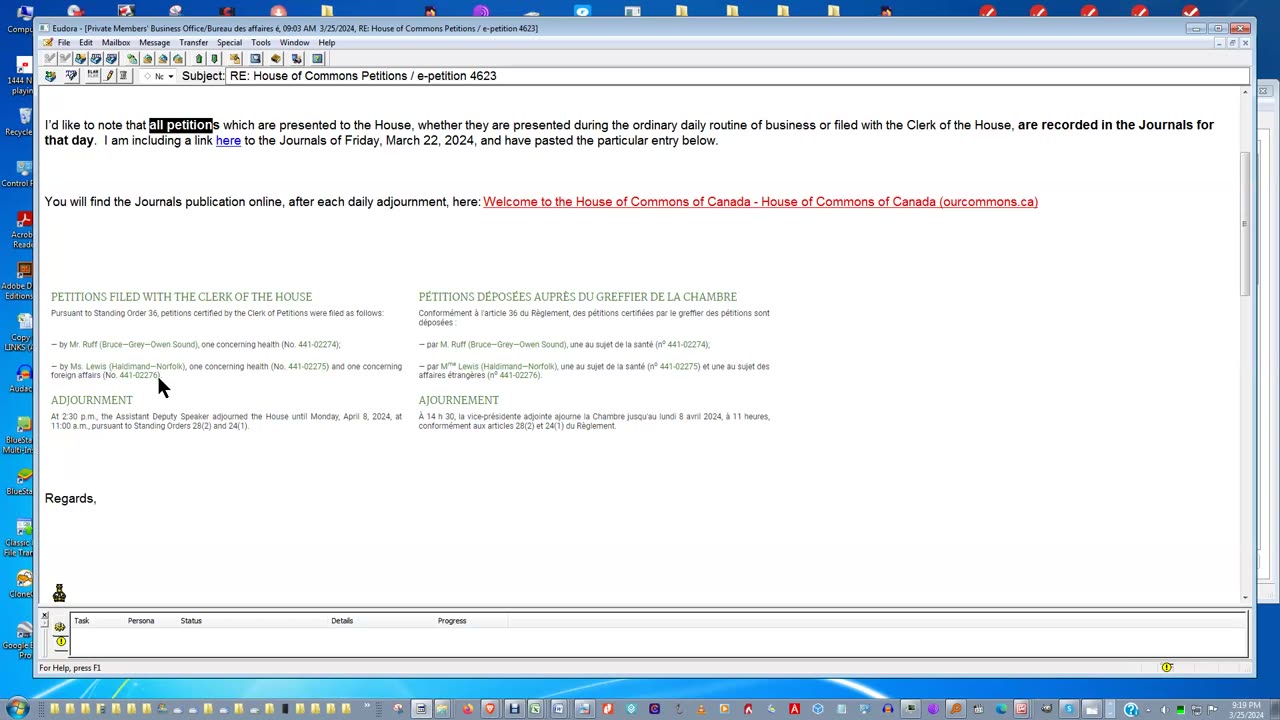The width and height of the screenshot is (1280, 720).
Task: Click the attach file toolbar icon
Action: coord(235,58)
